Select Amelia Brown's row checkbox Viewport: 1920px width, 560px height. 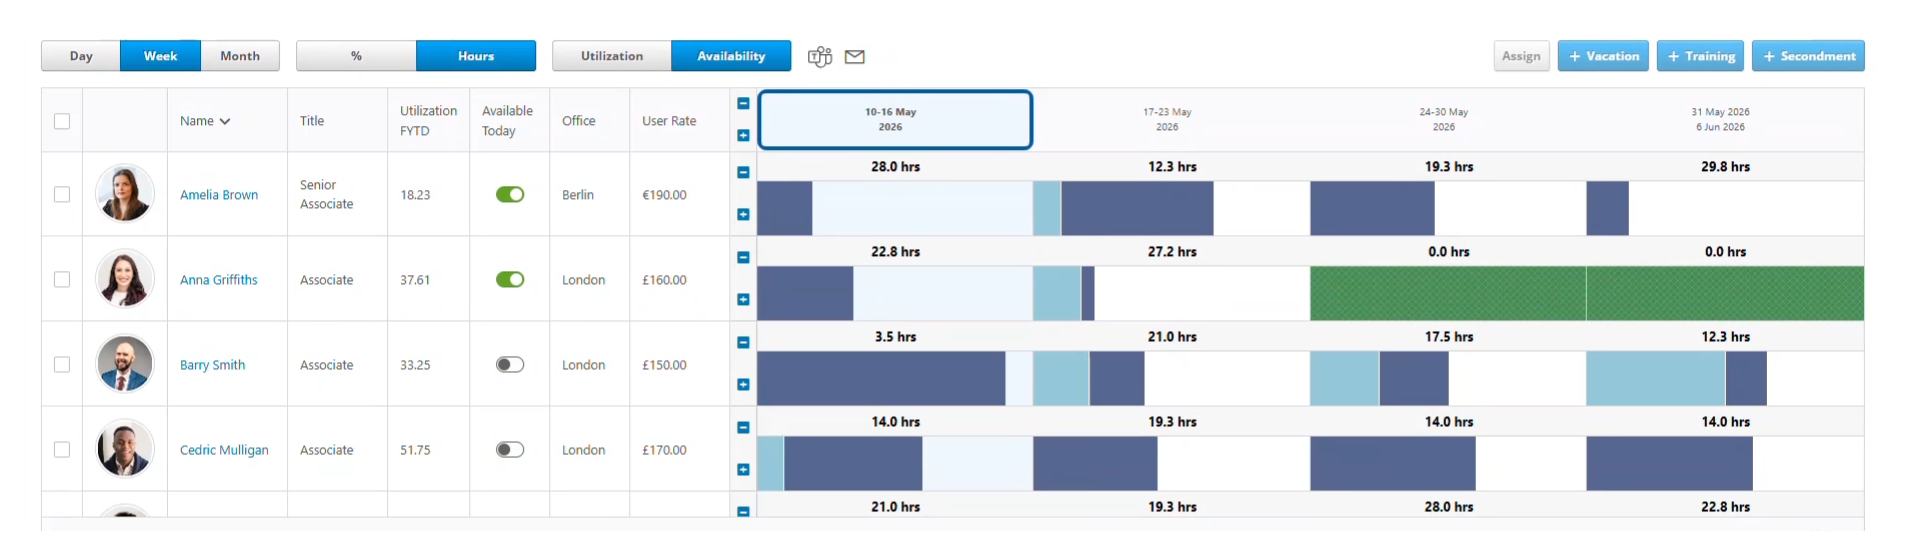pos(62,194)
